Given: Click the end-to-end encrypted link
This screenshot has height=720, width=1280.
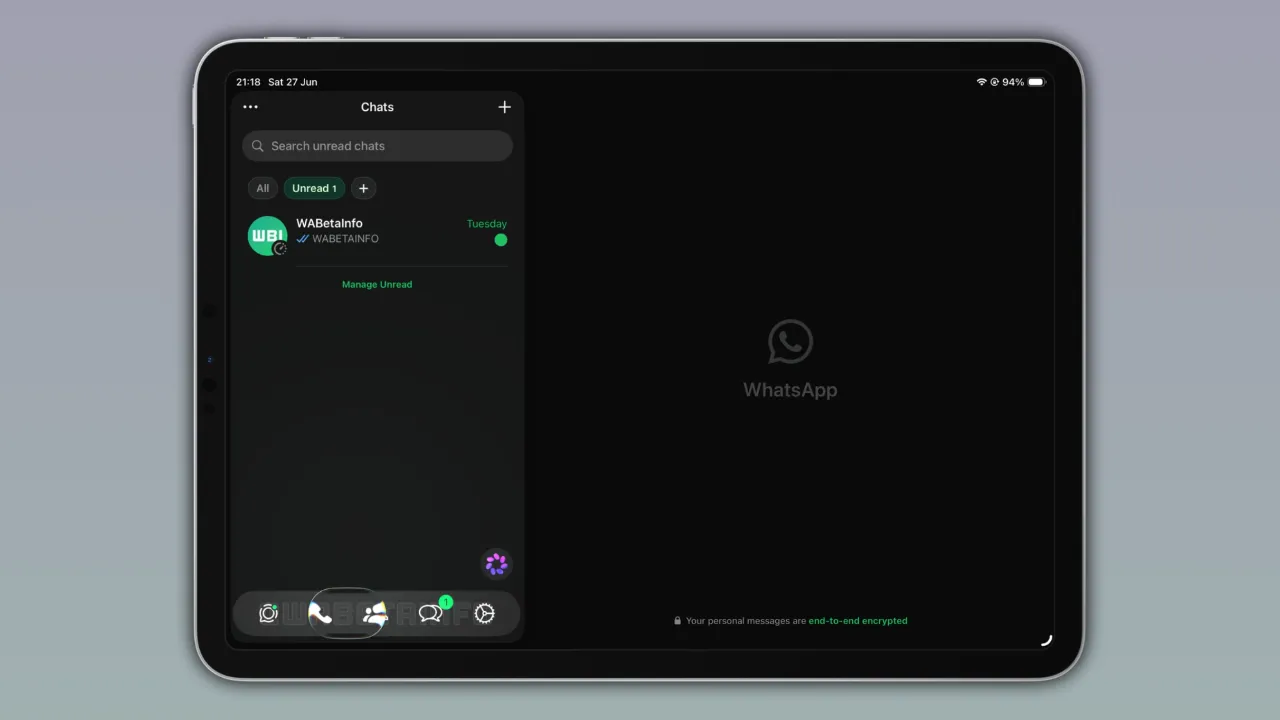Looking at the screenshot, I should pos(858,621).
